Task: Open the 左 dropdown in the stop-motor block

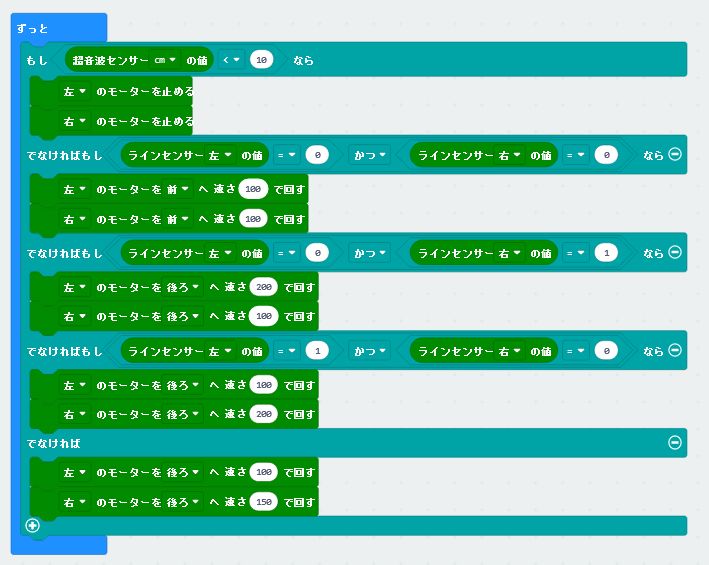Action: (x=75, y=92)
